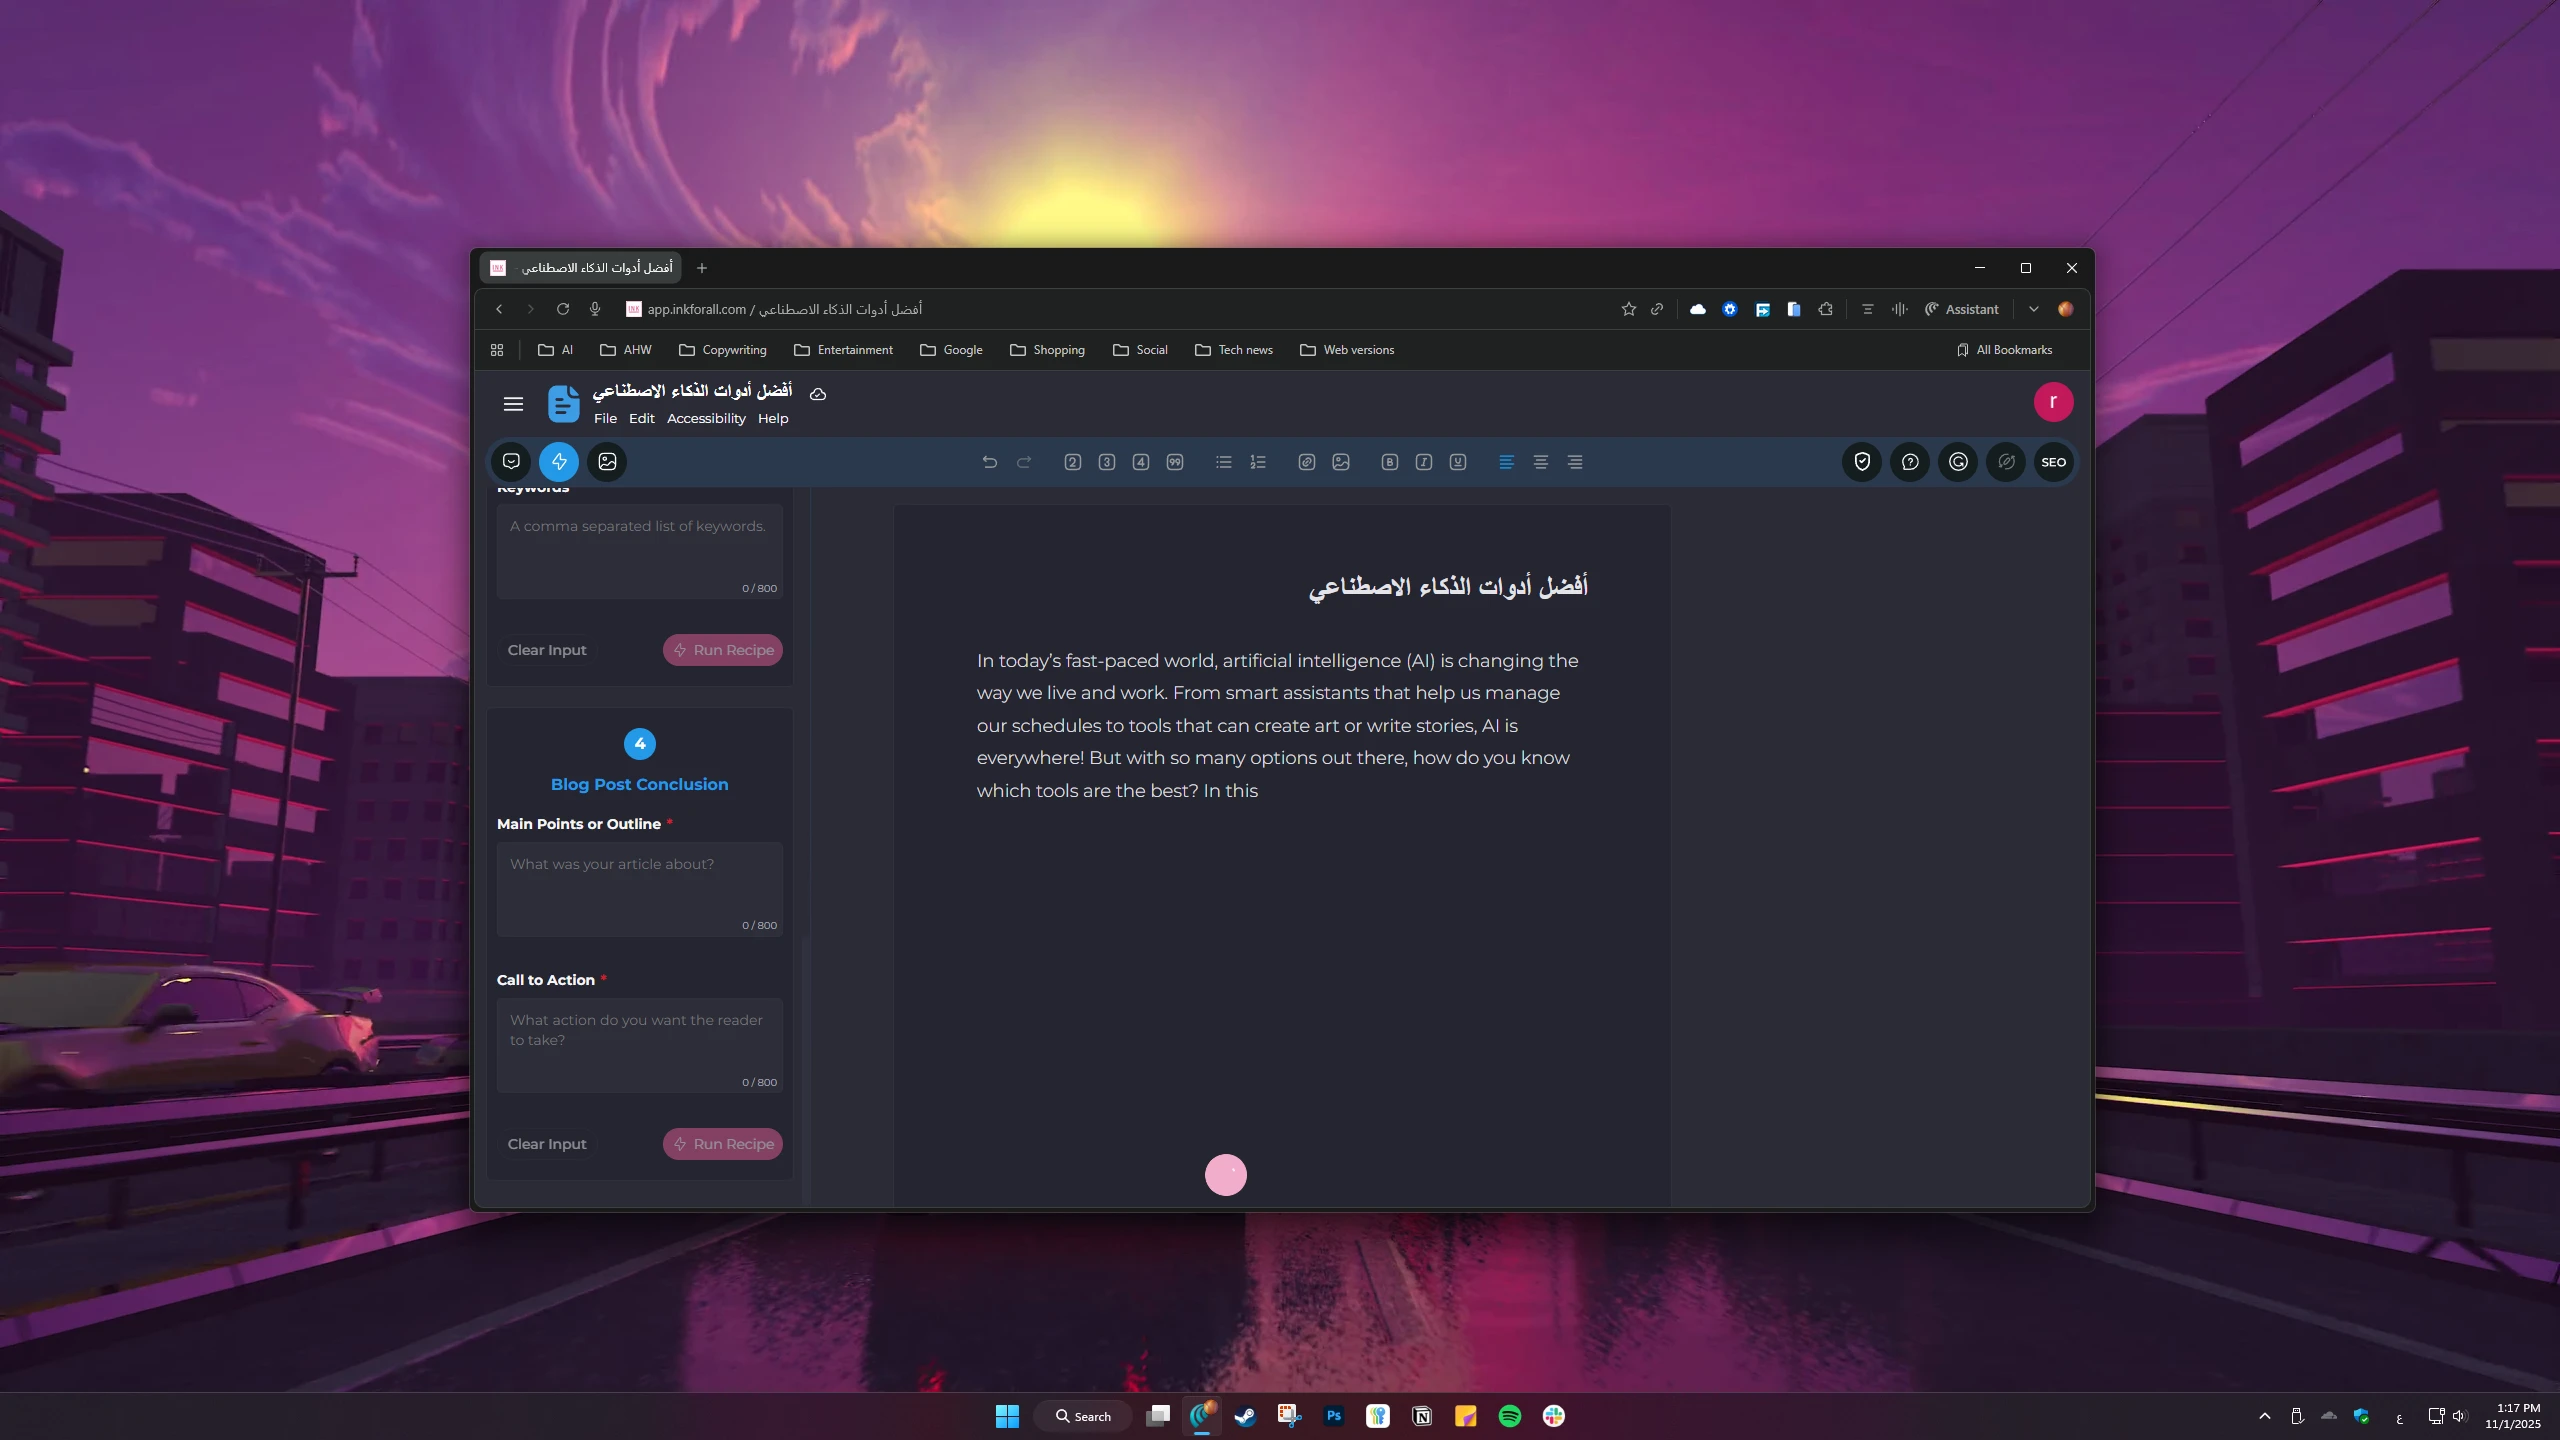2560x1440 pixels.
Task: Insert a block quote
Action: click(1175, 462)
